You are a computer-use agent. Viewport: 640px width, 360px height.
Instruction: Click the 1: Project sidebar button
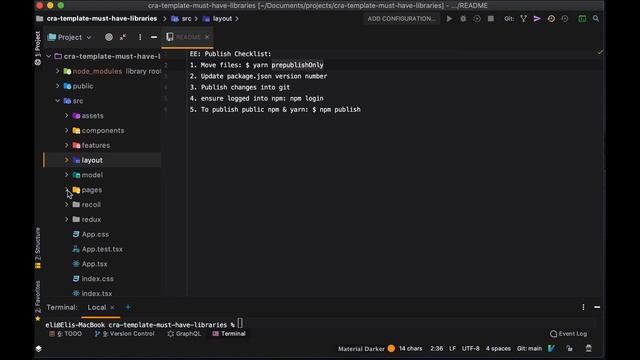(38, 48)
